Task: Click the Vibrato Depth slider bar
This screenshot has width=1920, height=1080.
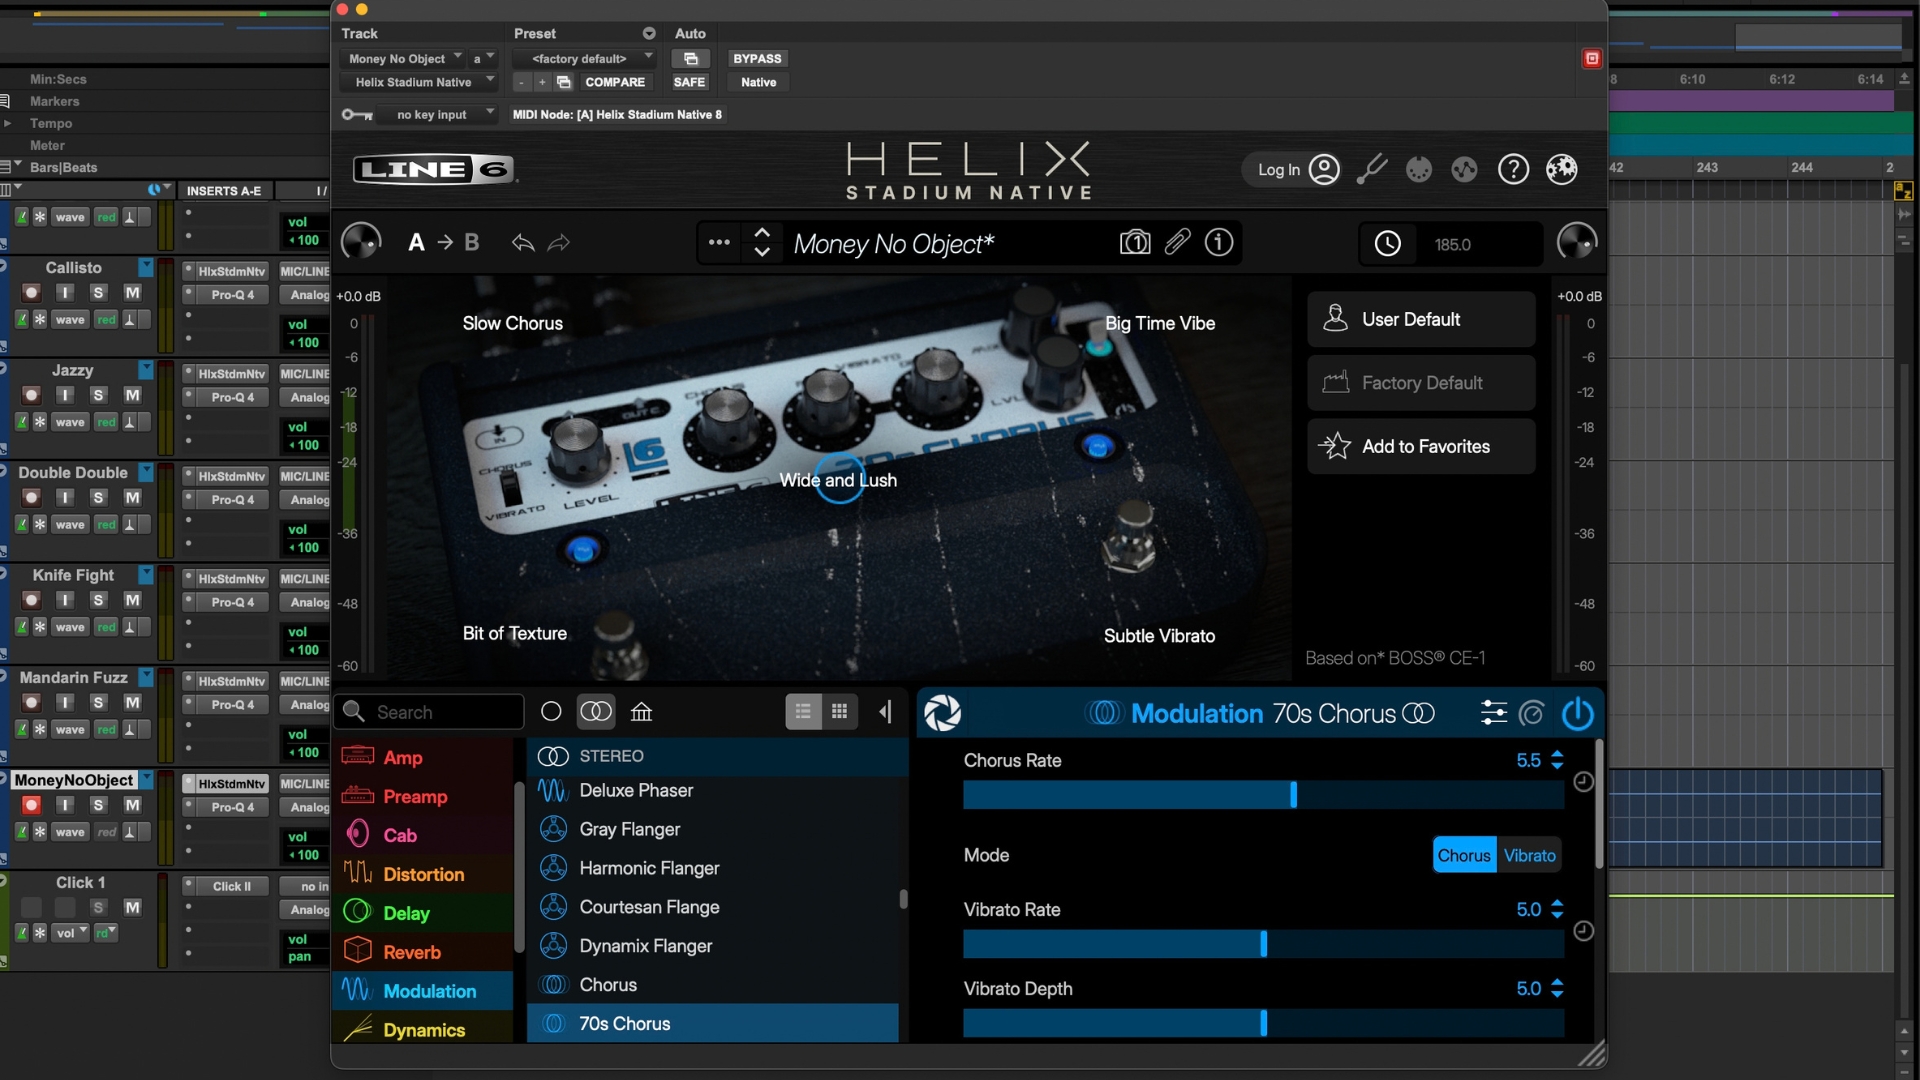Action: [x=1263, y=1023]
